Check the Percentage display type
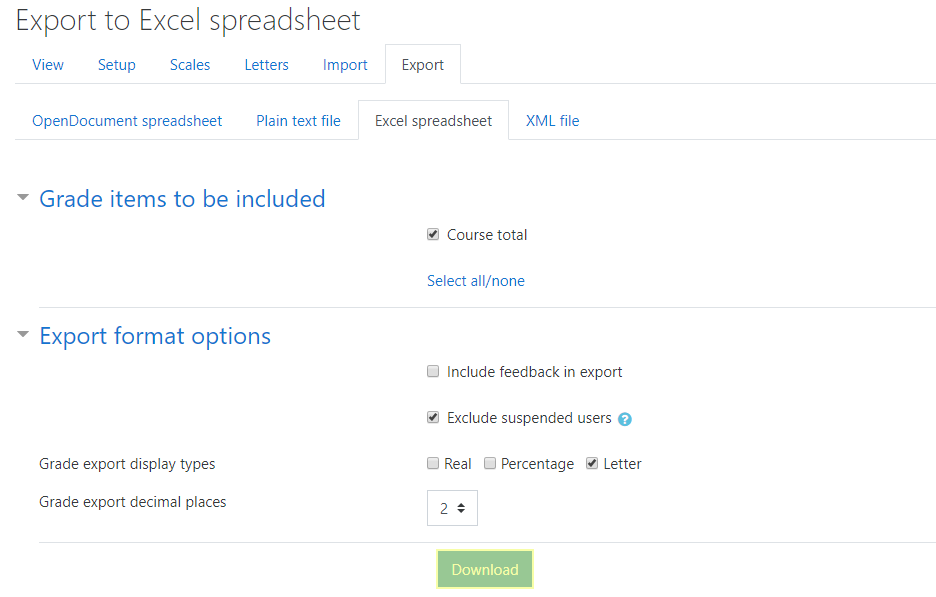 pos(490,463)
